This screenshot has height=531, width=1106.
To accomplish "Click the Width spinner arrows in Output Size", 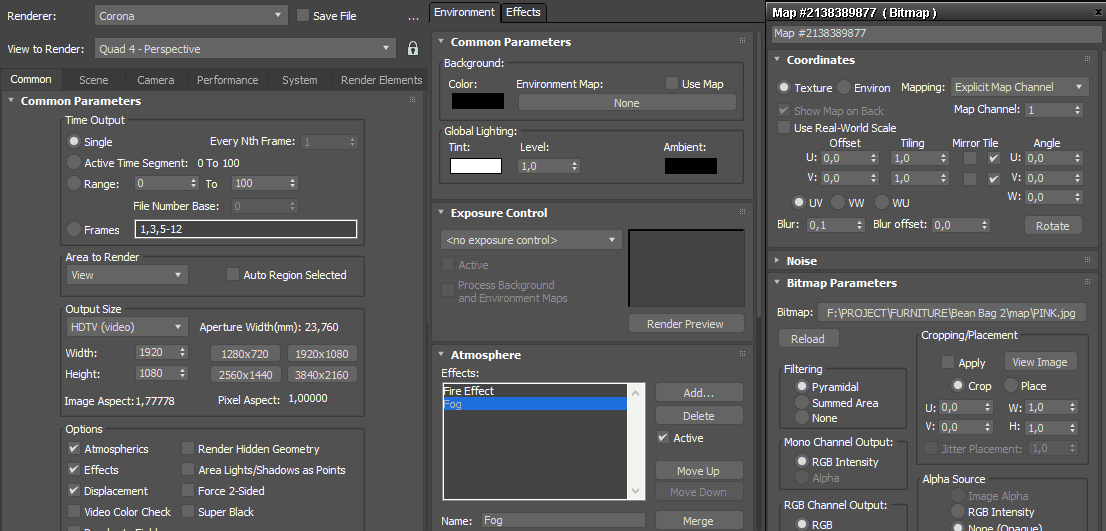I will pyautogui.click(x=182, y=353).
